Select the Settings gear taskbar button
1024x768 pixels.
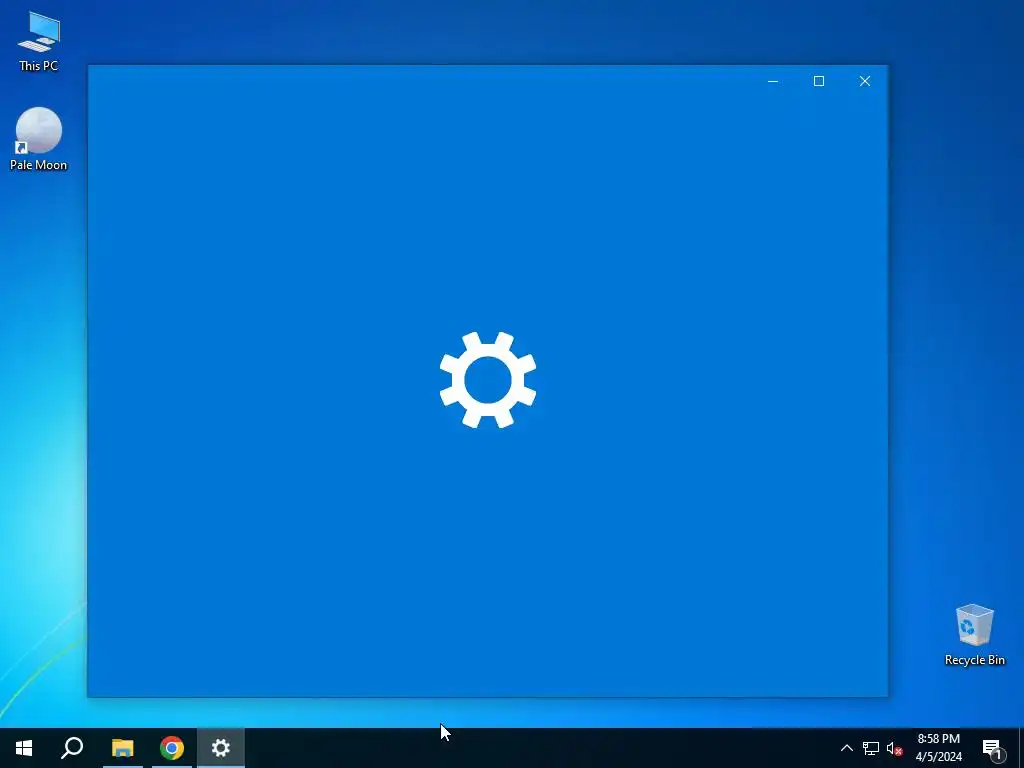pyautogui.click(x=221, y=748)
